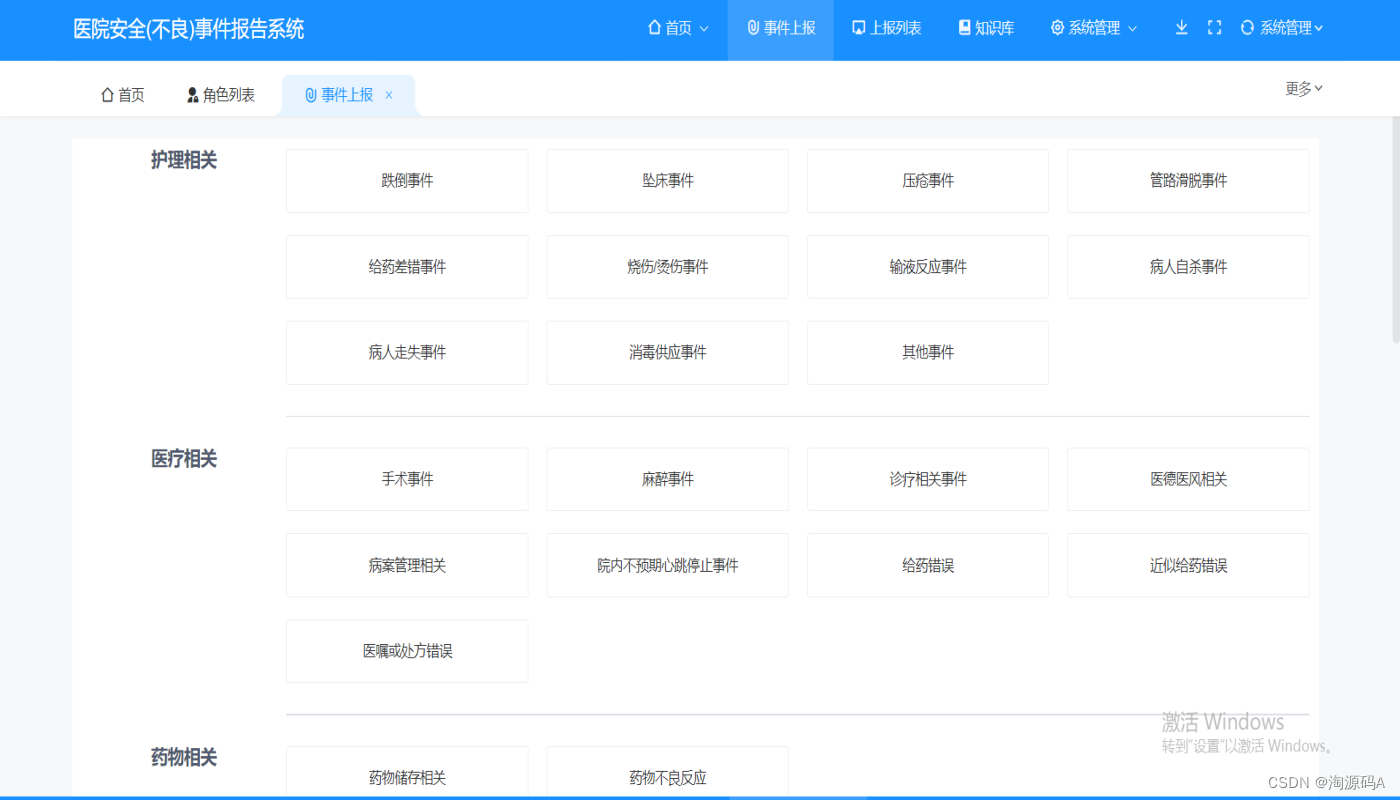Choose 管路滑脱事件 event type
This screenshot has height=800, width=1400.
[x=1188, y=181]
